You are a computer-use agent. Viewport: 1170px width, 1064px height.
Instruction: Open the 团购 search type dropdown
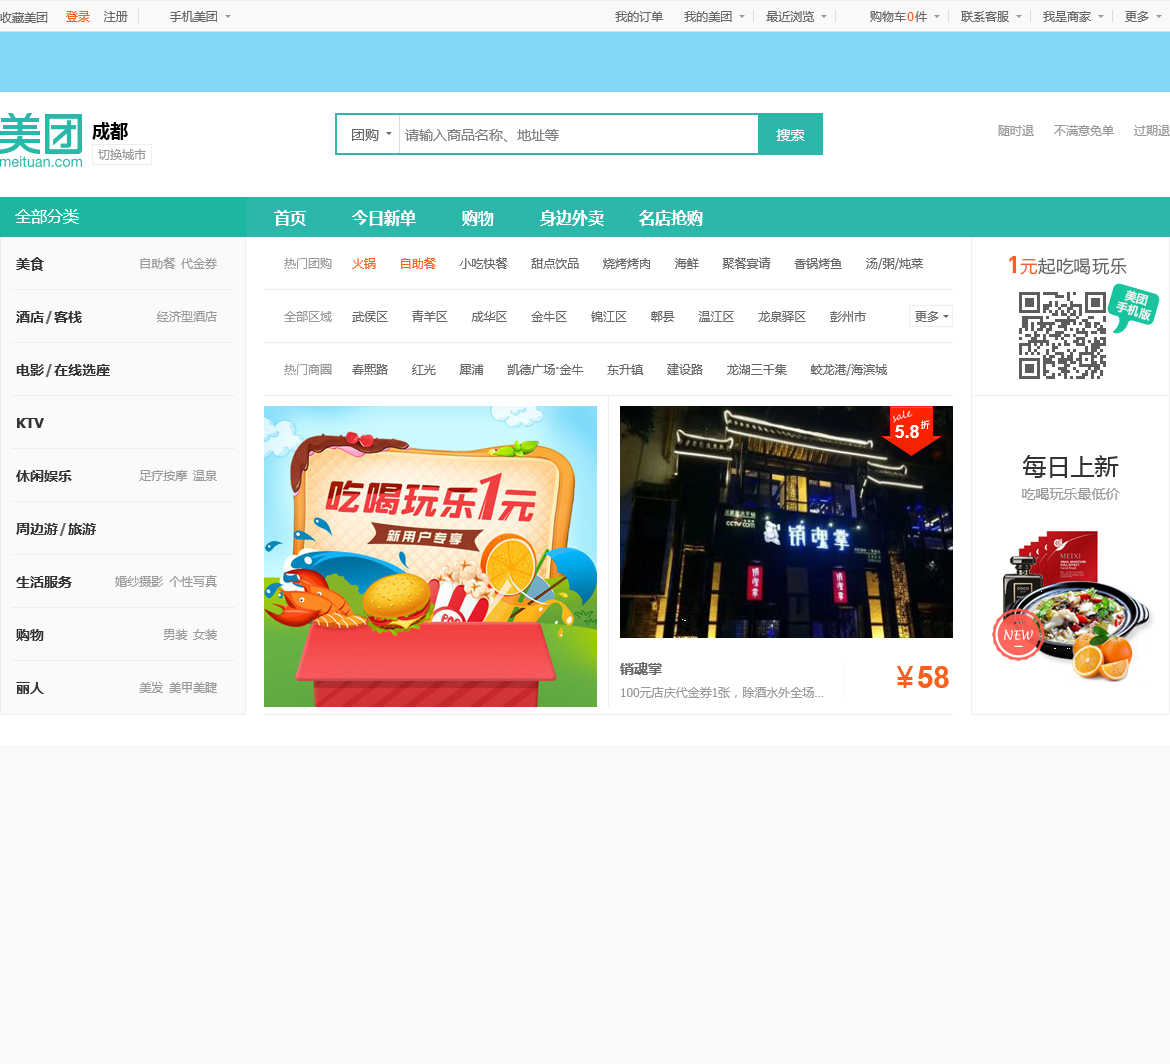(370, 135)
